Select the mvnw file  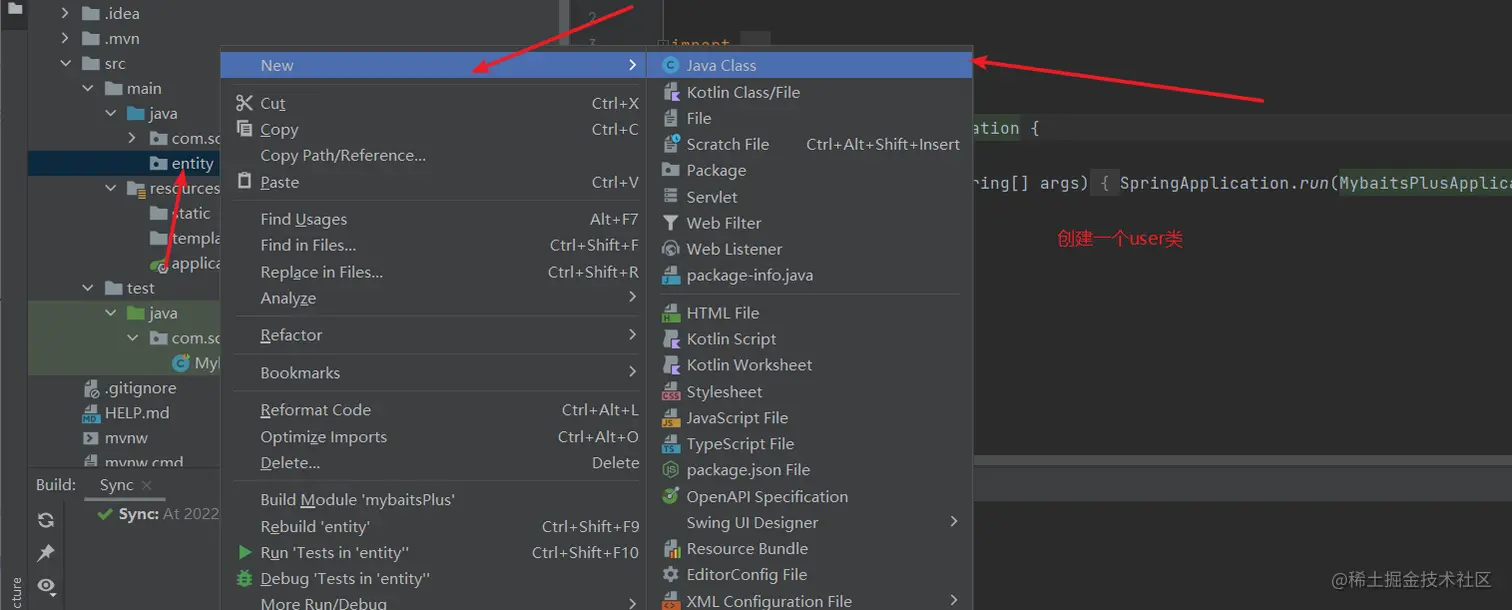[x=126, y=438]
